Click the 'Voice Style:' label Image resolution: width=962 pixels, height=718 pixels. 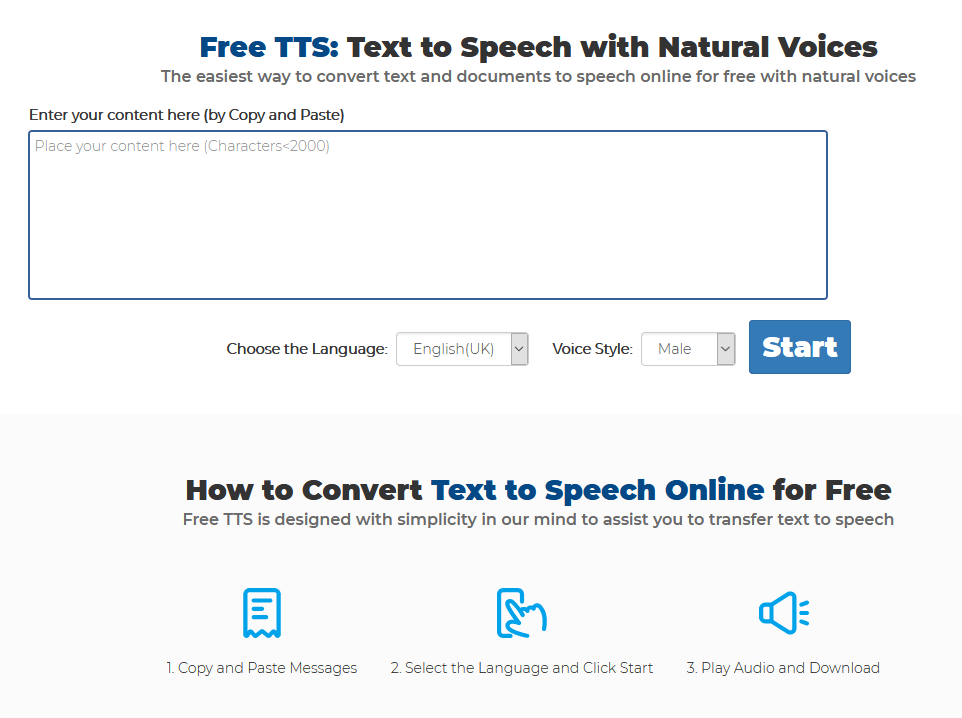[x=592, y=349]
